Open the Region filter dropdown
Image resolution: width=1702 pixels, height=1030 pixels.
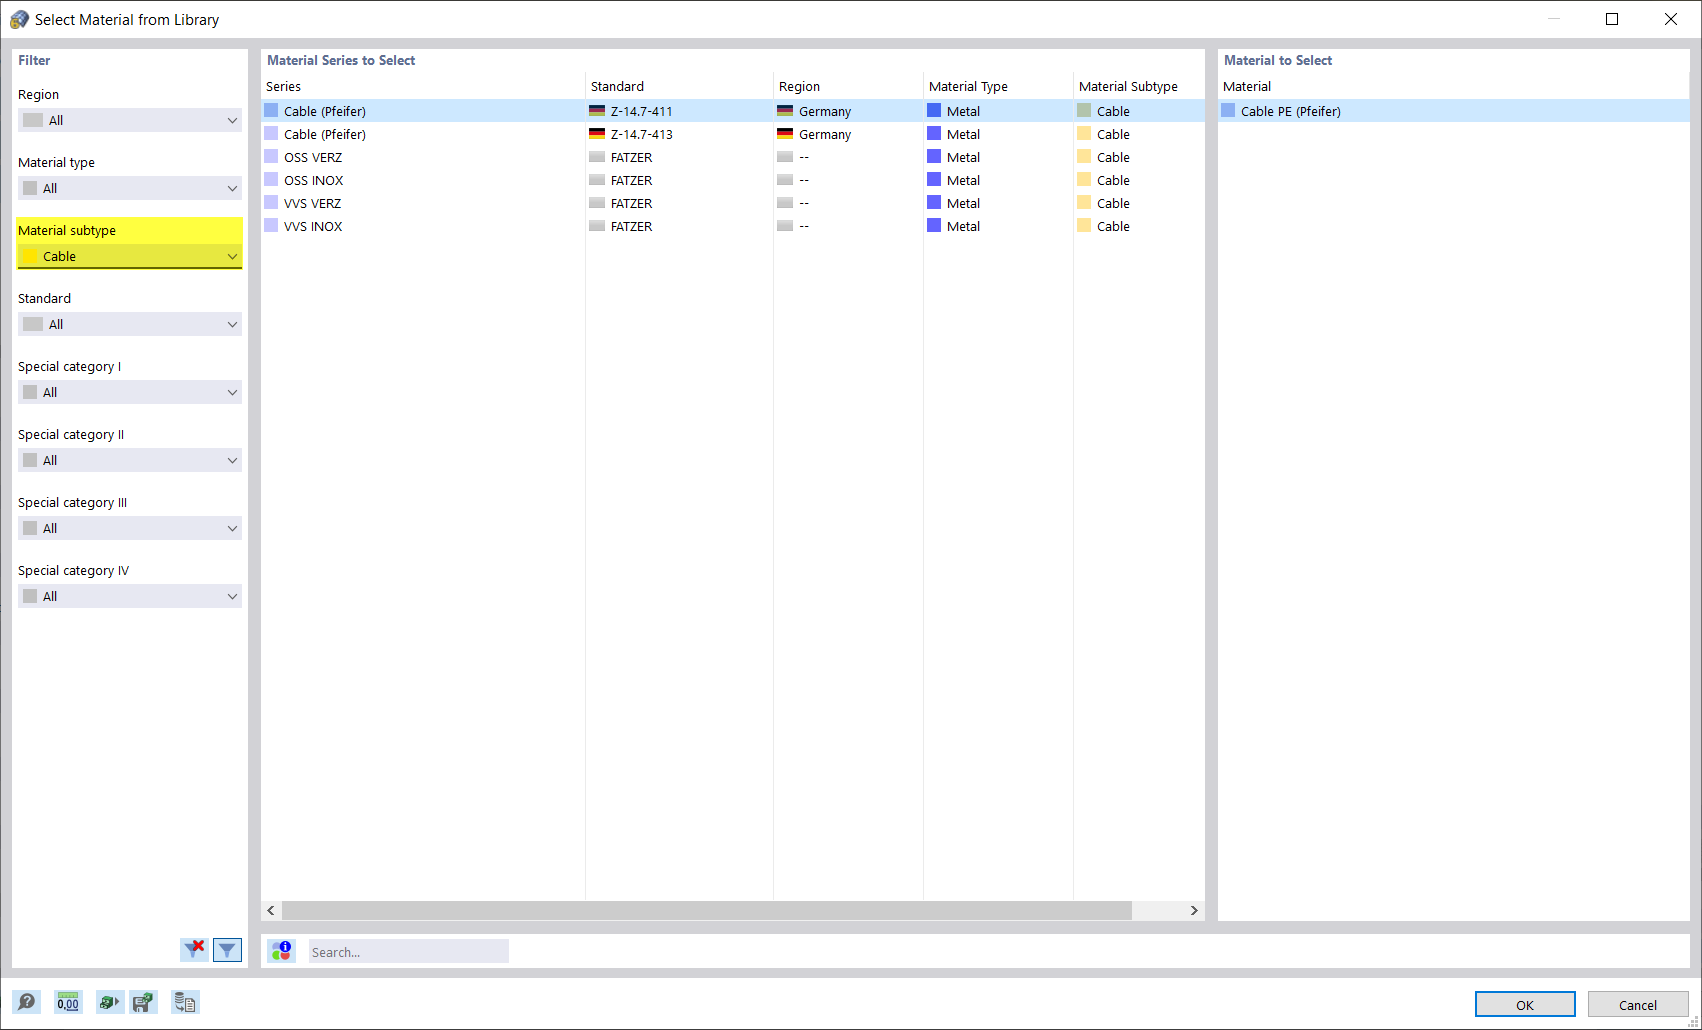[x=130, y=120]
